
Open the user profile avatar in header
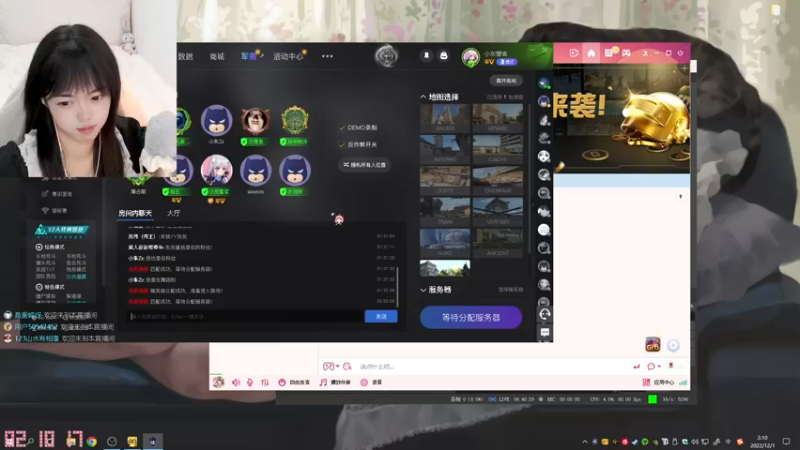[470, 57]
